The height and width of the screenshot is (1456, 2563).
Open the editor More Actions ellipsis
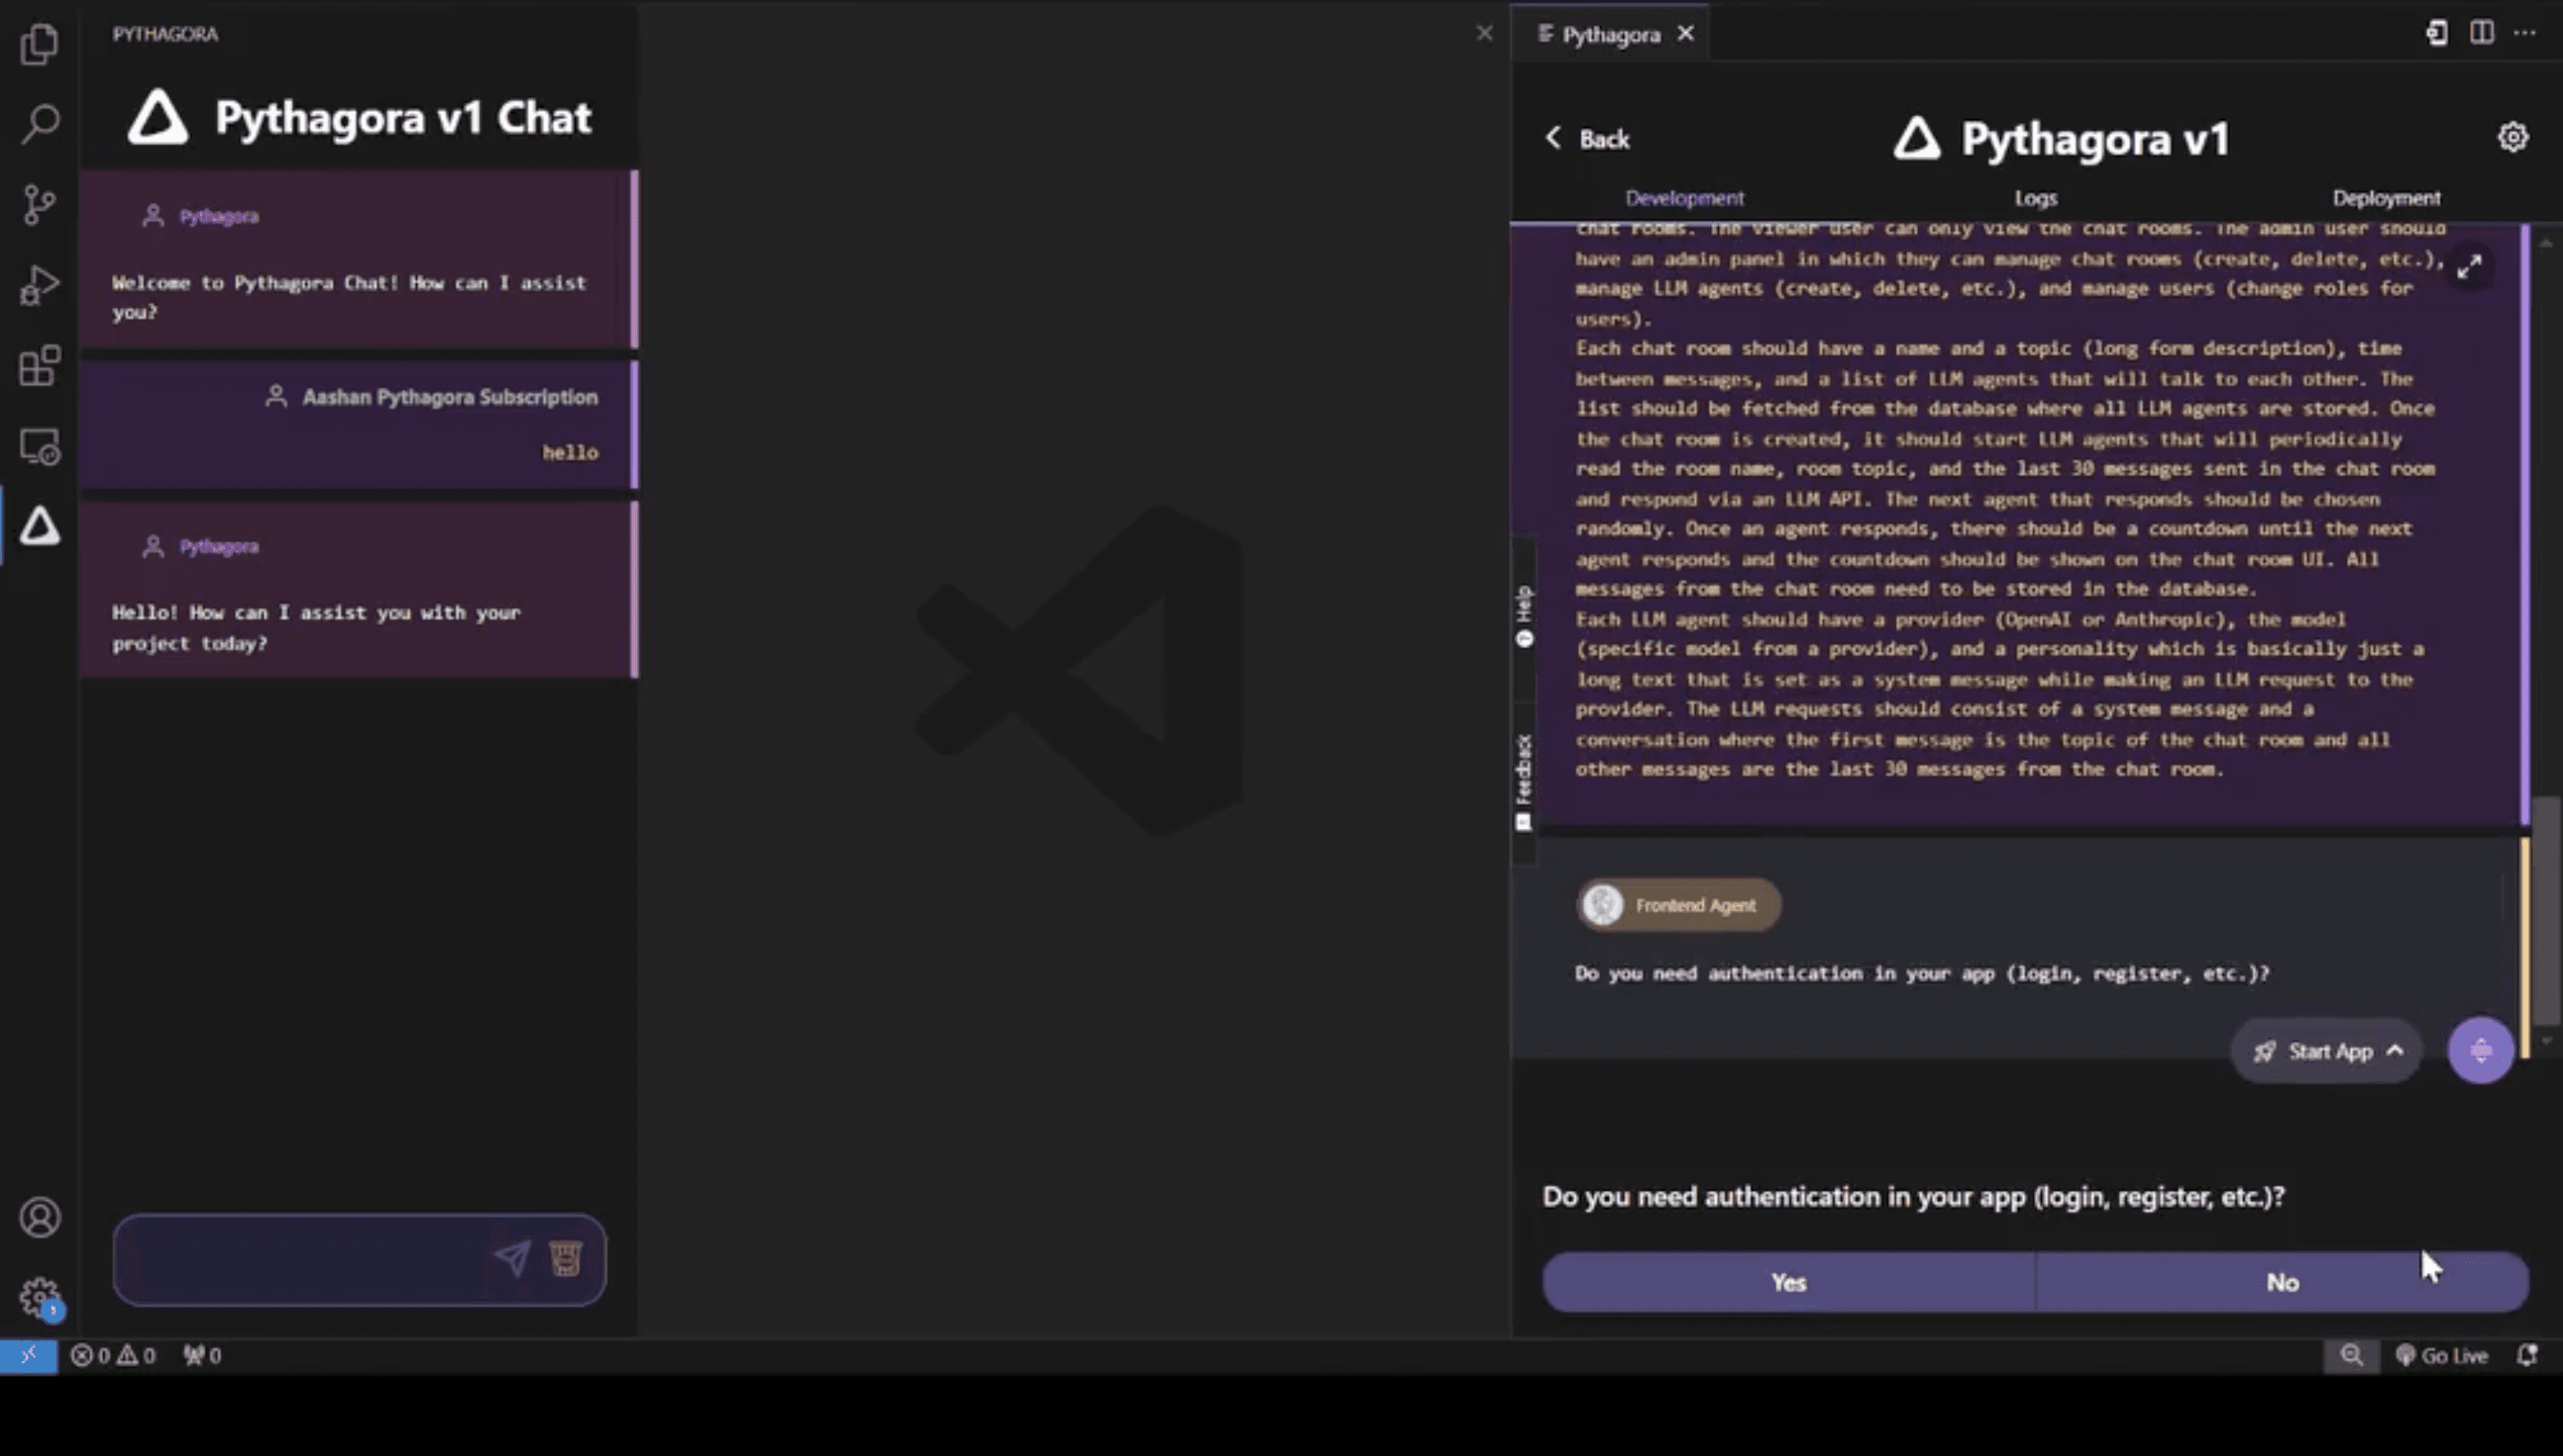[2524, 33]
